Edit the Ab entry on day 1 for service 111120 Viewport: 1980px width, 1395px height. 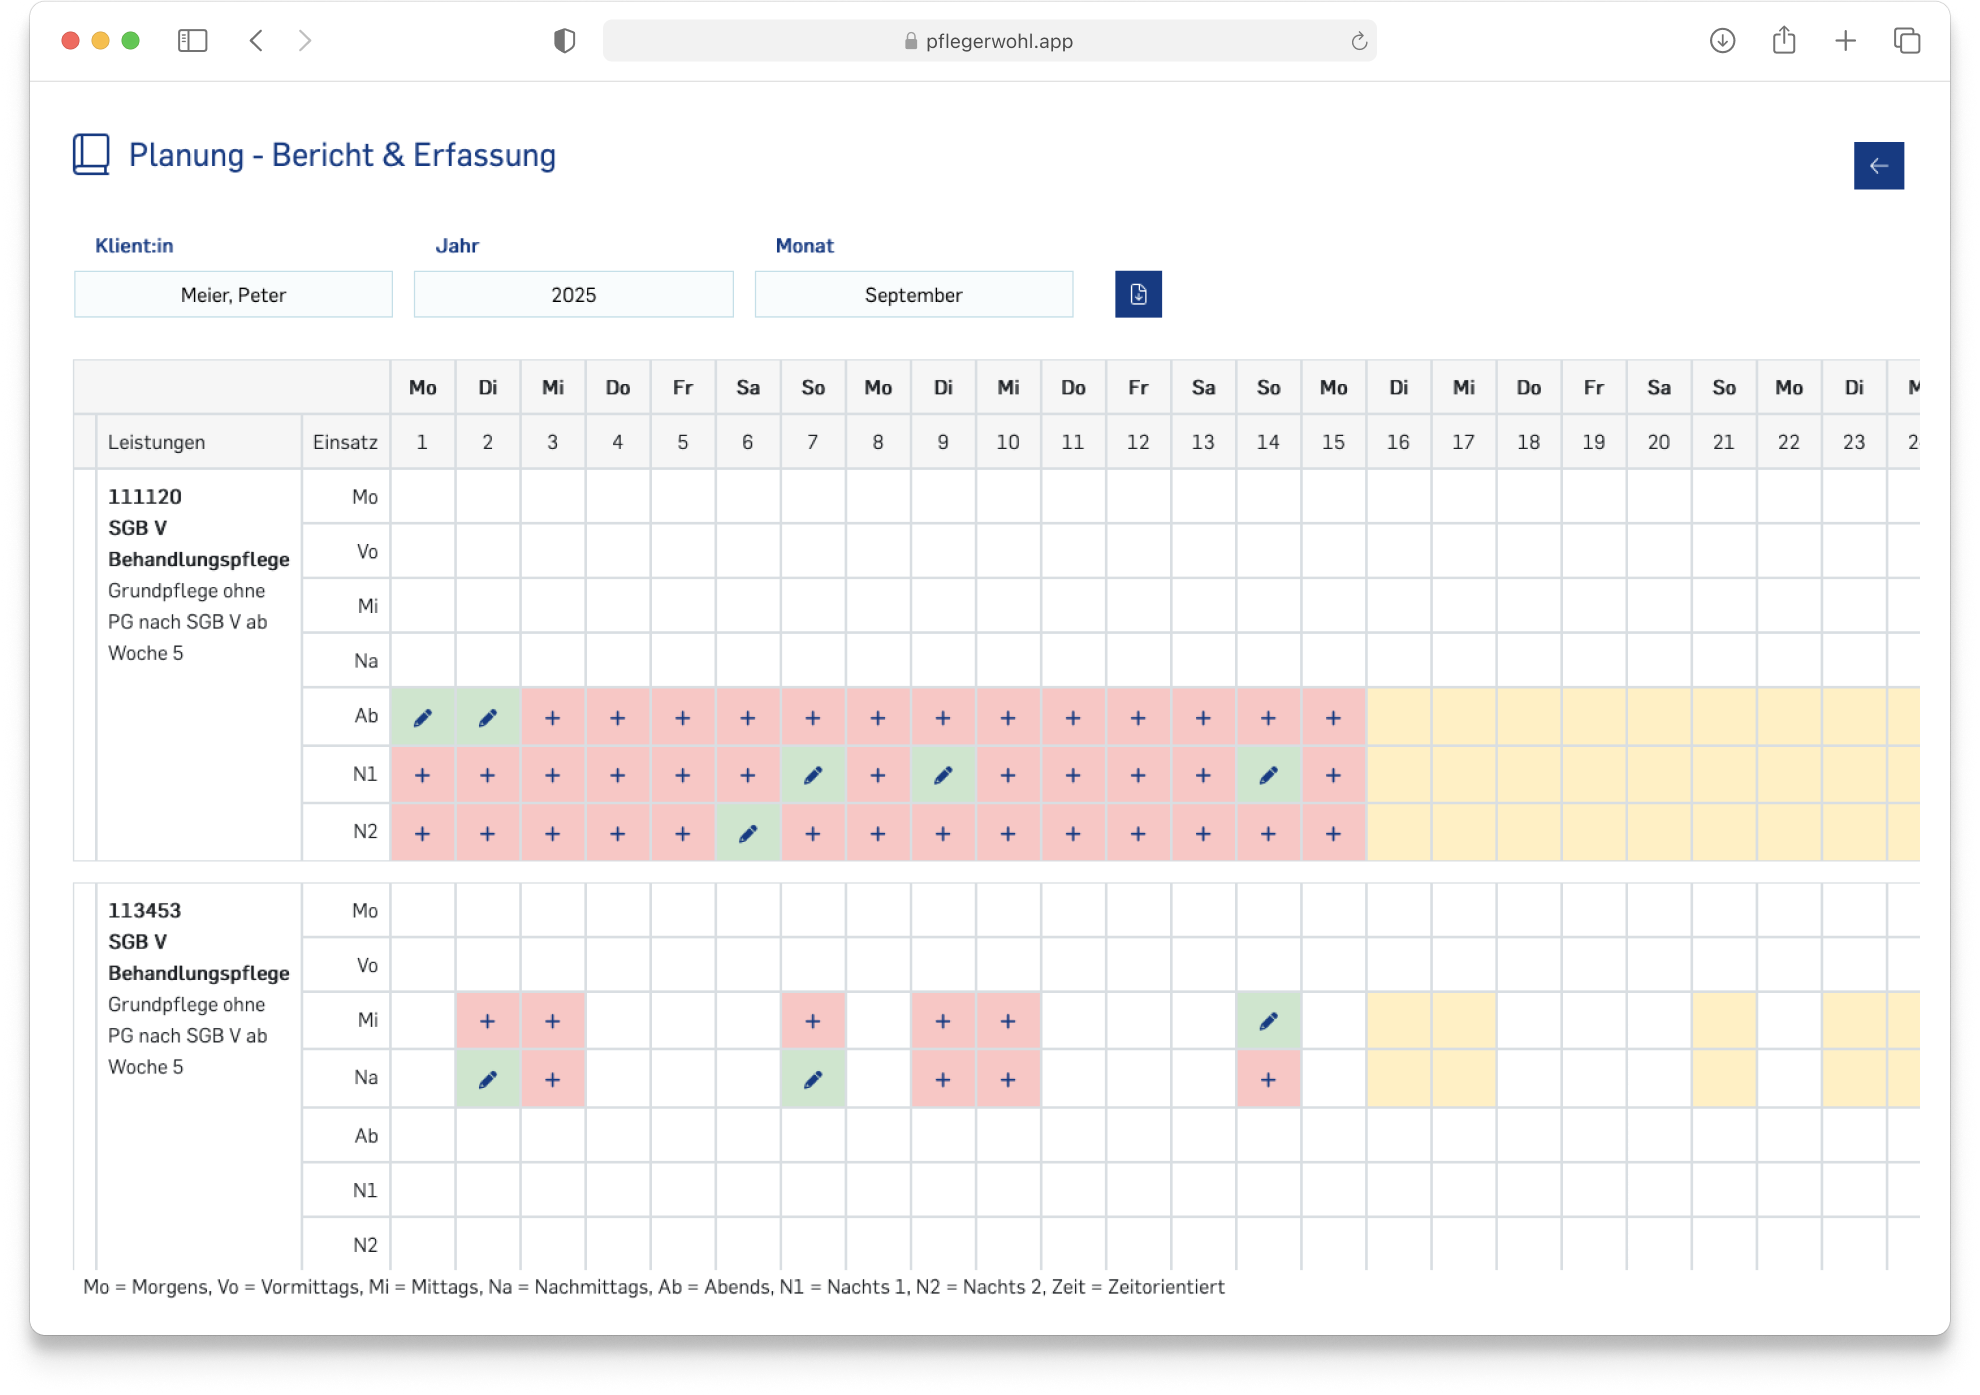(422, 718)
